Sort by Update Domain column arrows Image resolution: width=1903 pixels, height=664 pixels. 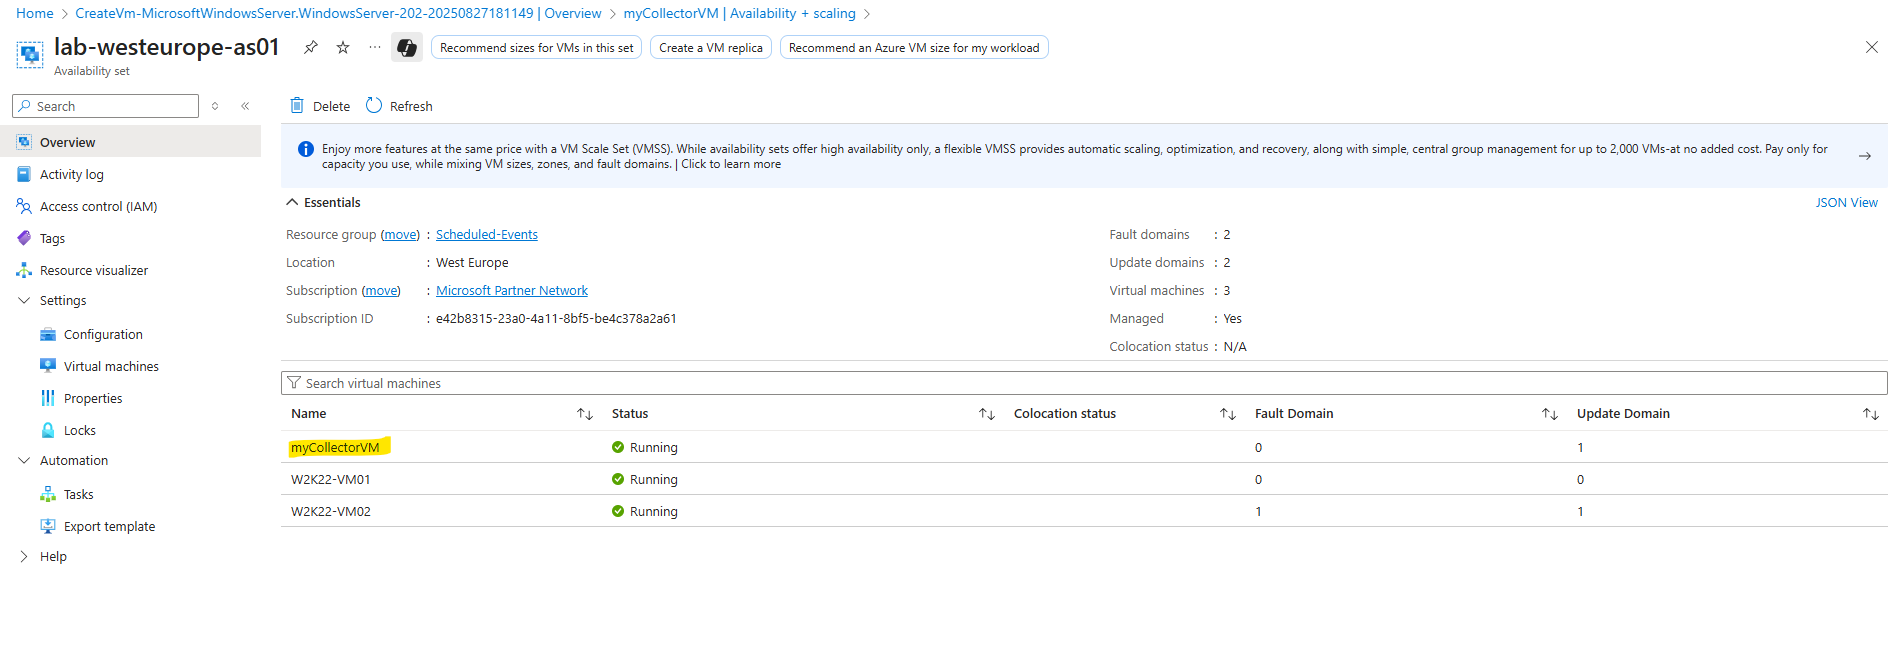(1871, 414)
